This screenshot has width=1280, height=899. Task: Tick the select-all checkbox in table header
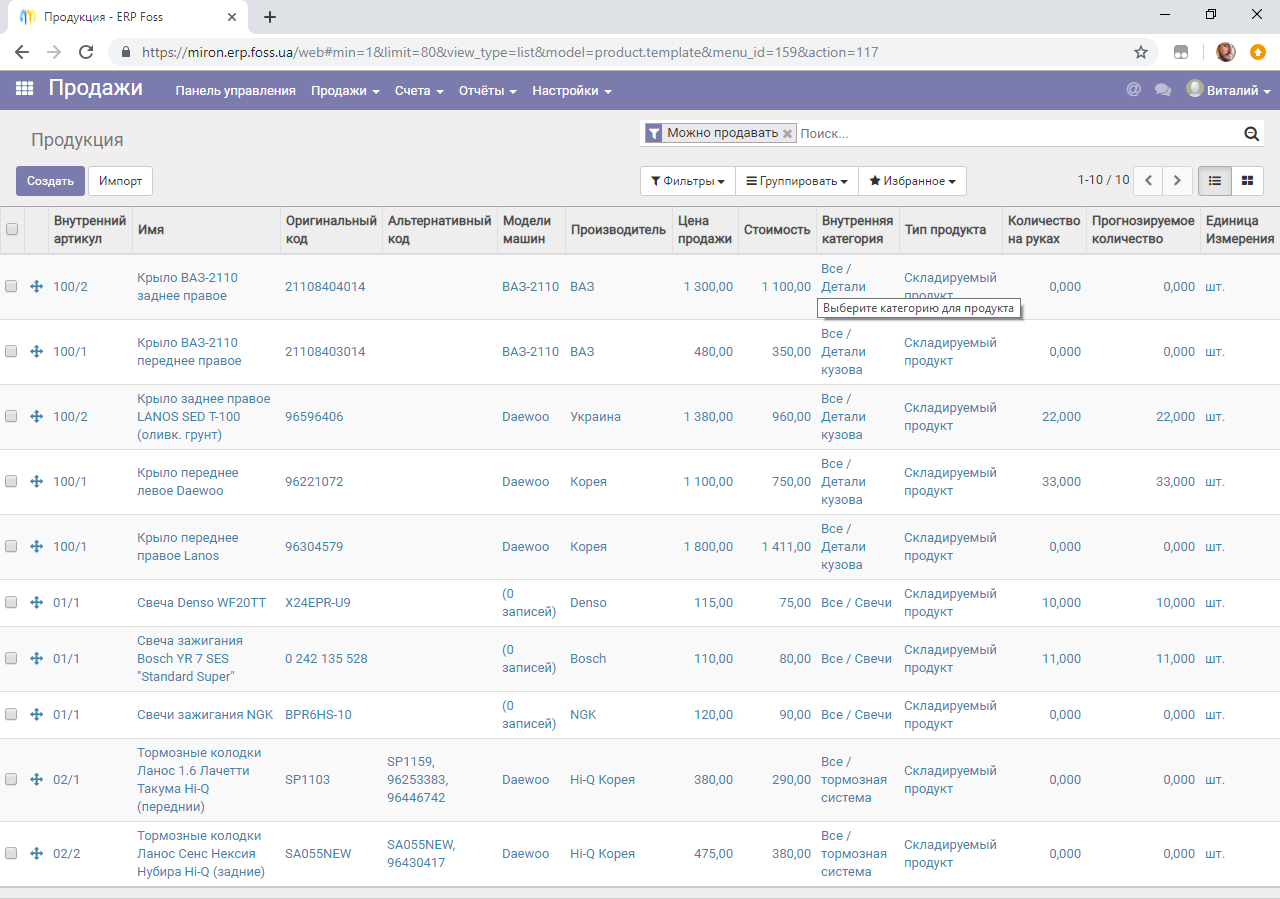click(x=12, y=229)
